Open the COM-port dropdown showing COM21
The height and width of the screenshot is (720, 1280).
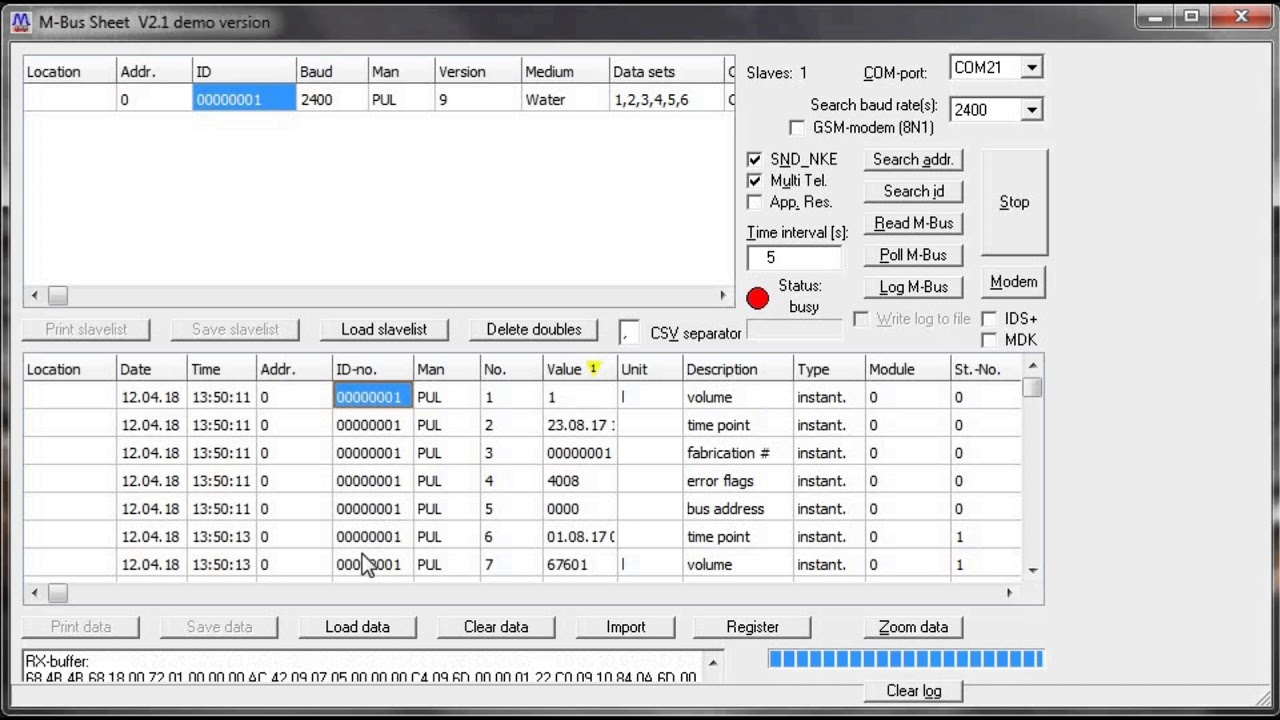pyautogui.click(x=1031, y=68)
